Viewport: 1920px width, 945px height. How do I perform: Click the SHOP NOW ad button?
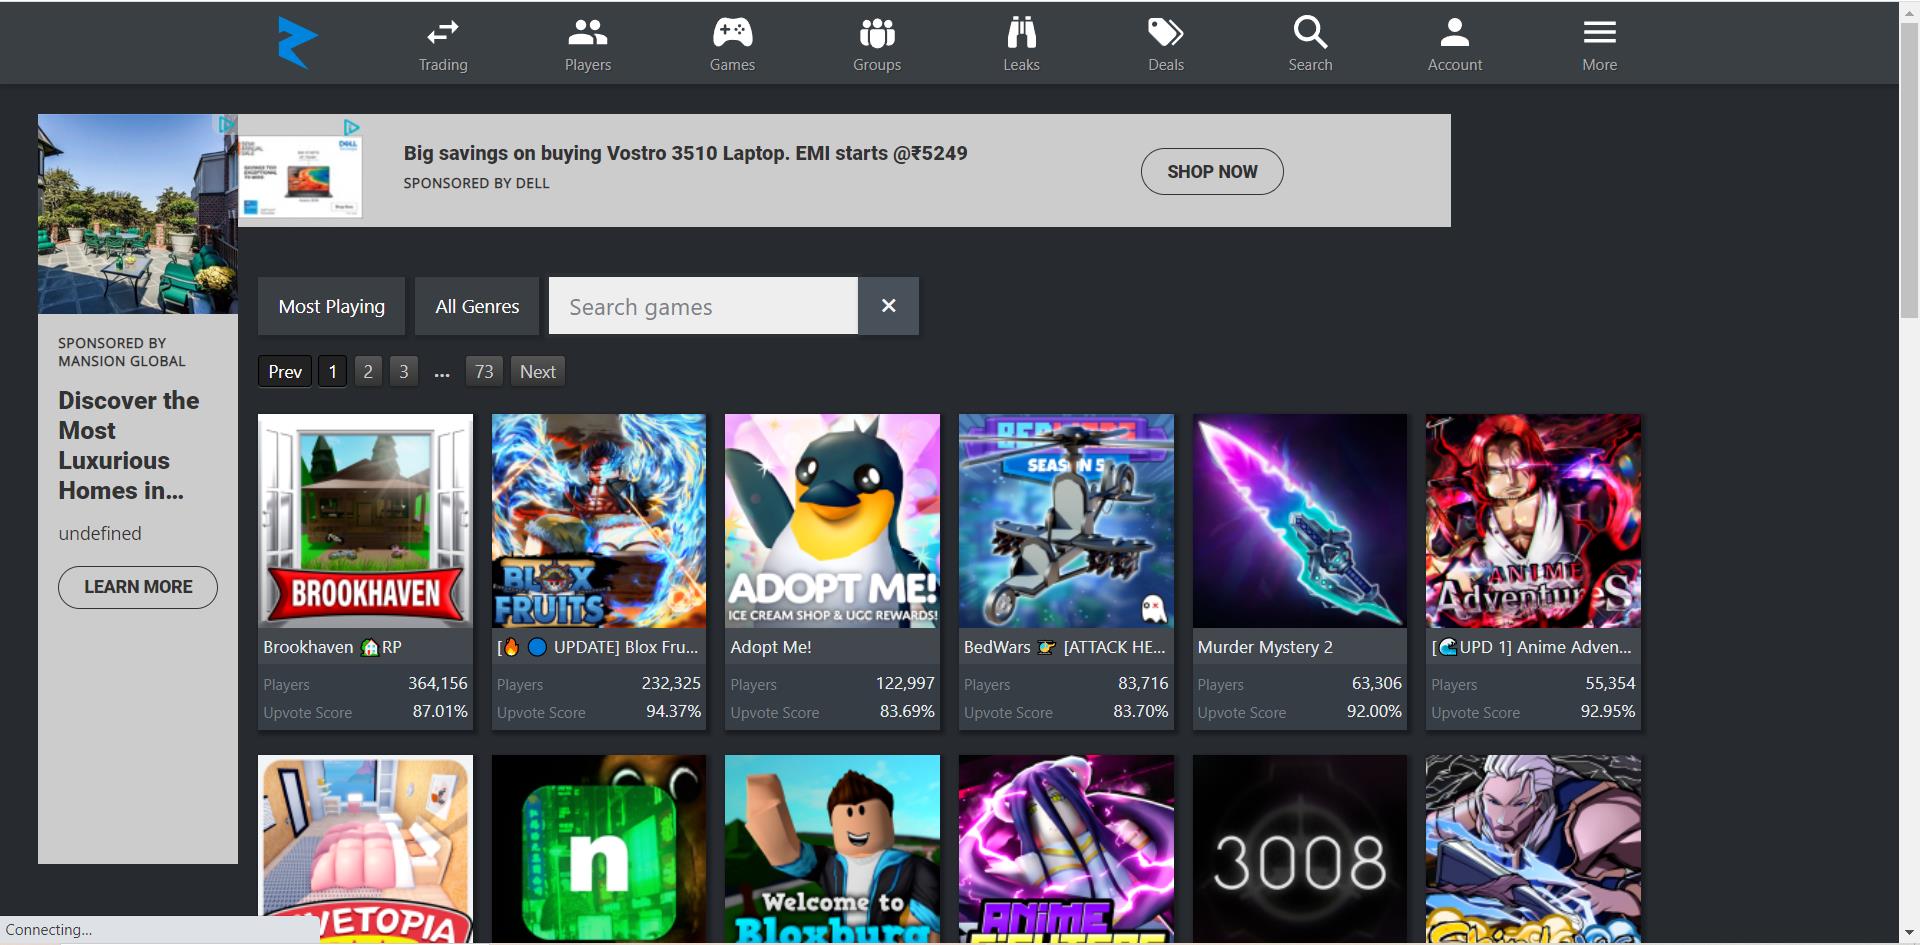click(1212, 172)
